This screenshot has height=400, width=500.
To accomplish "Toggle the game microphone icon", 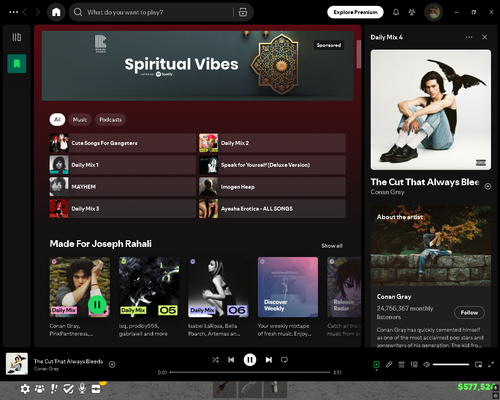I will [x=82, y=388].
